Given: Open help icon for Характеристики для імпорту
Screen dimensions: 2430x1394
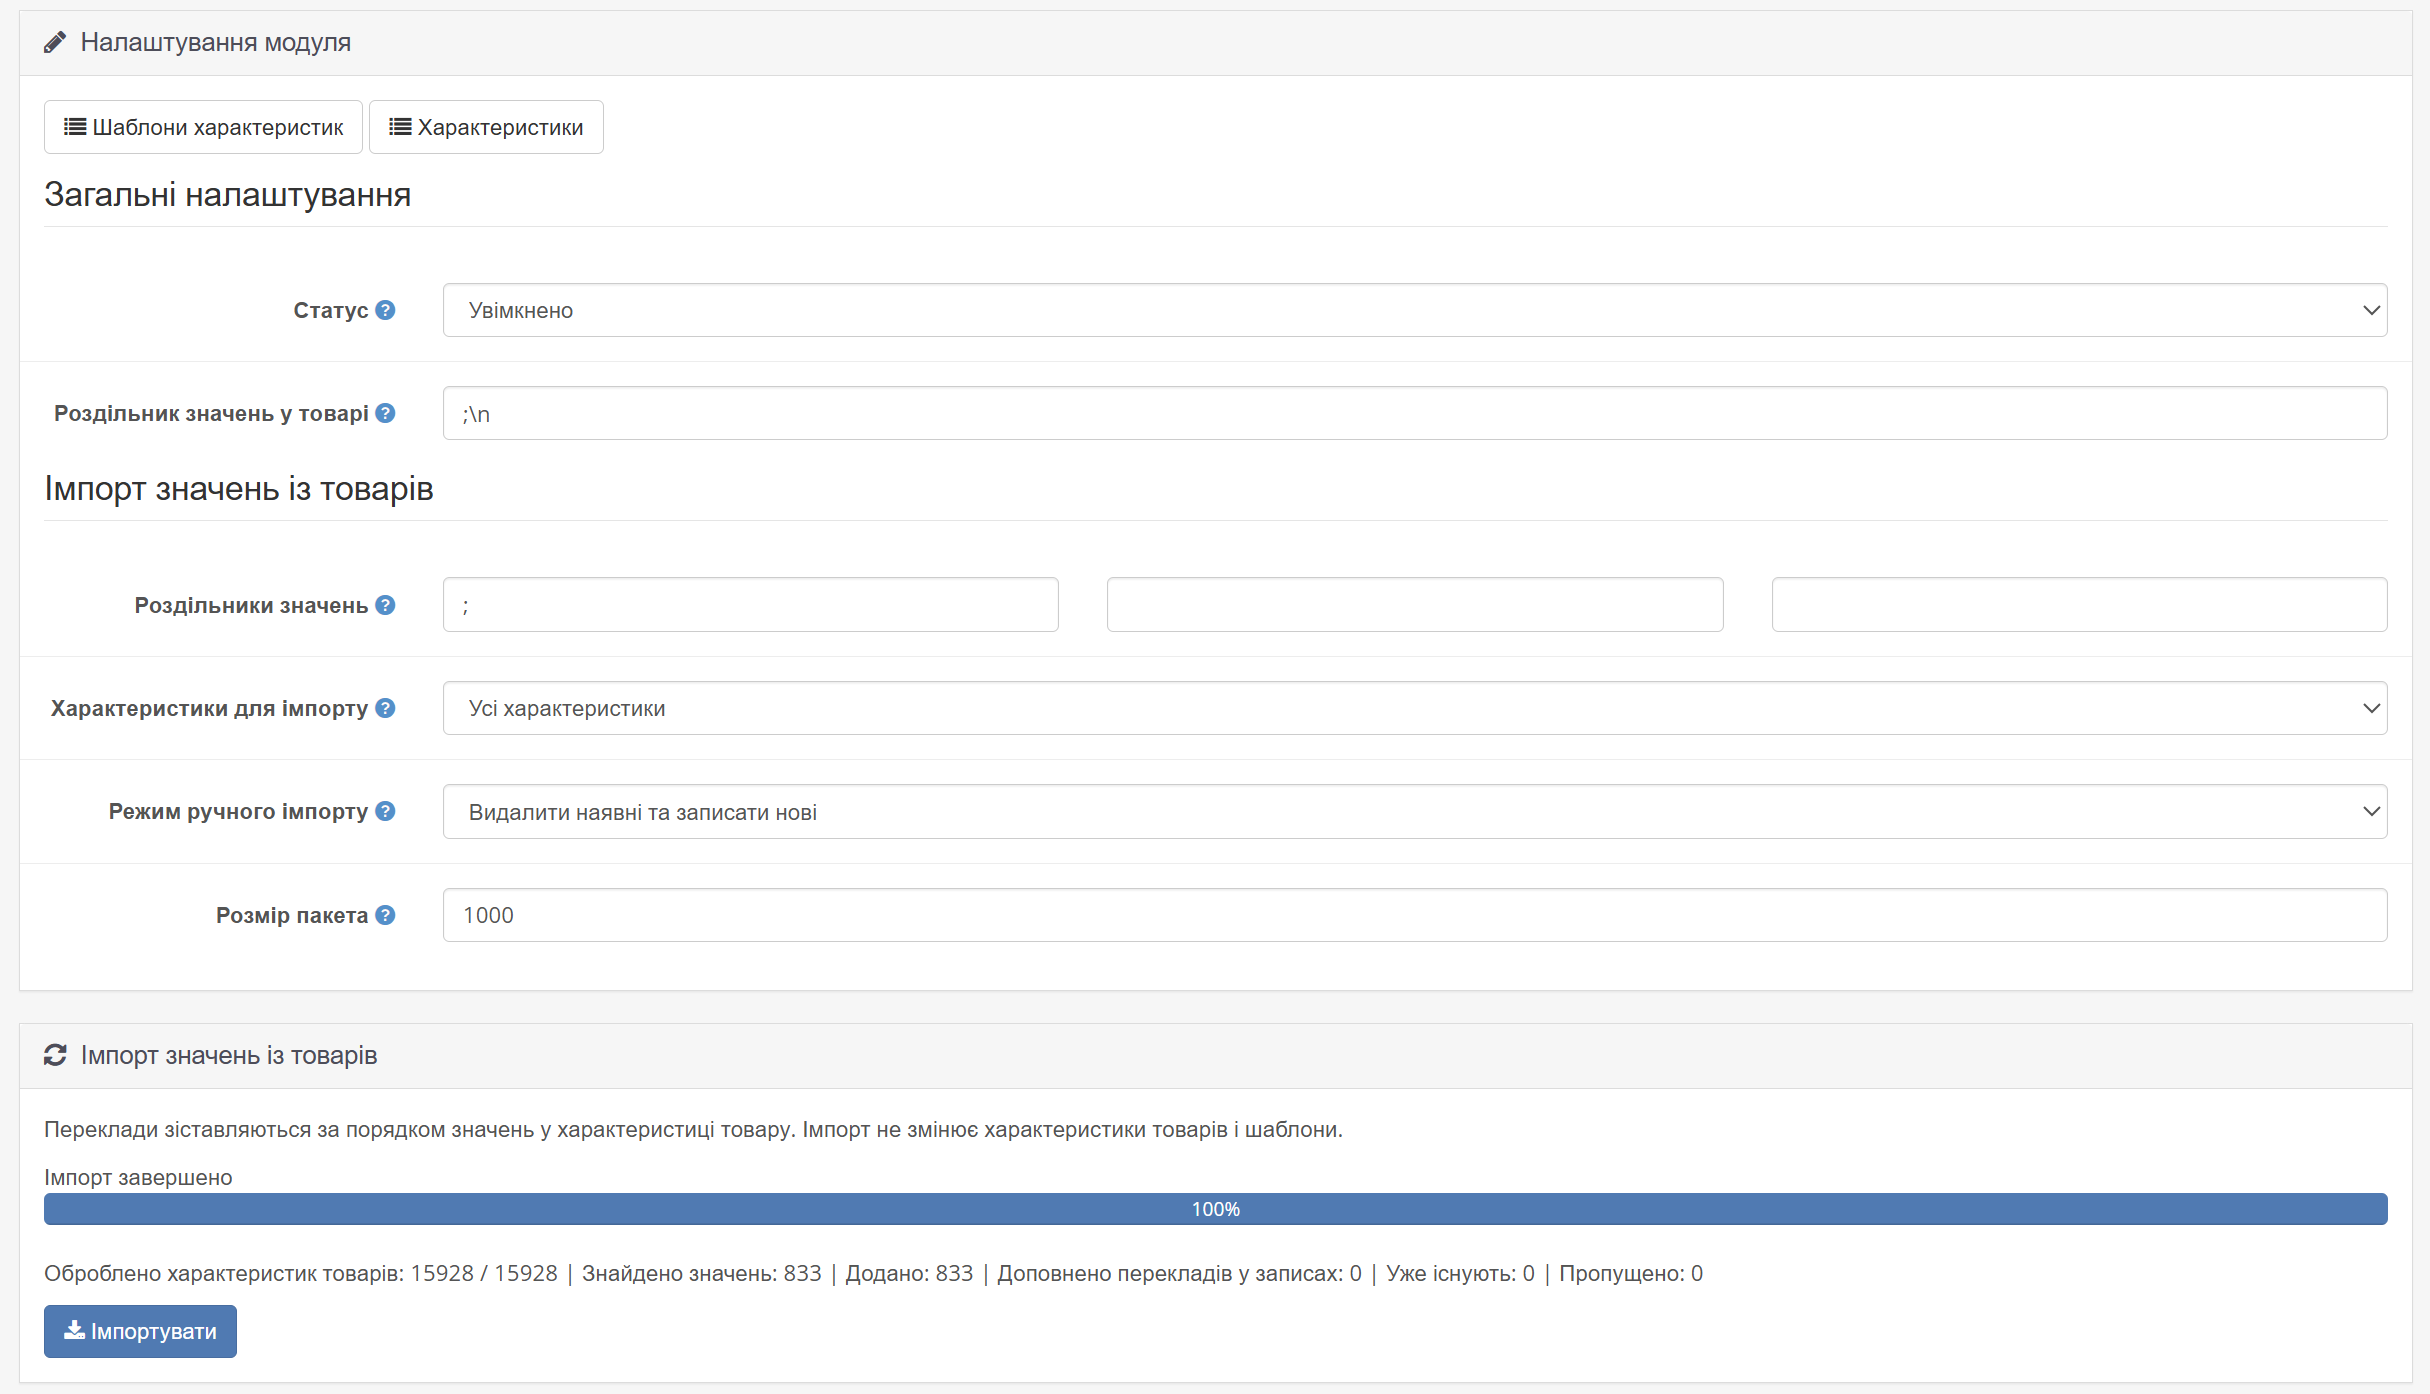Looking at the screenshot, I should (385, 708).
